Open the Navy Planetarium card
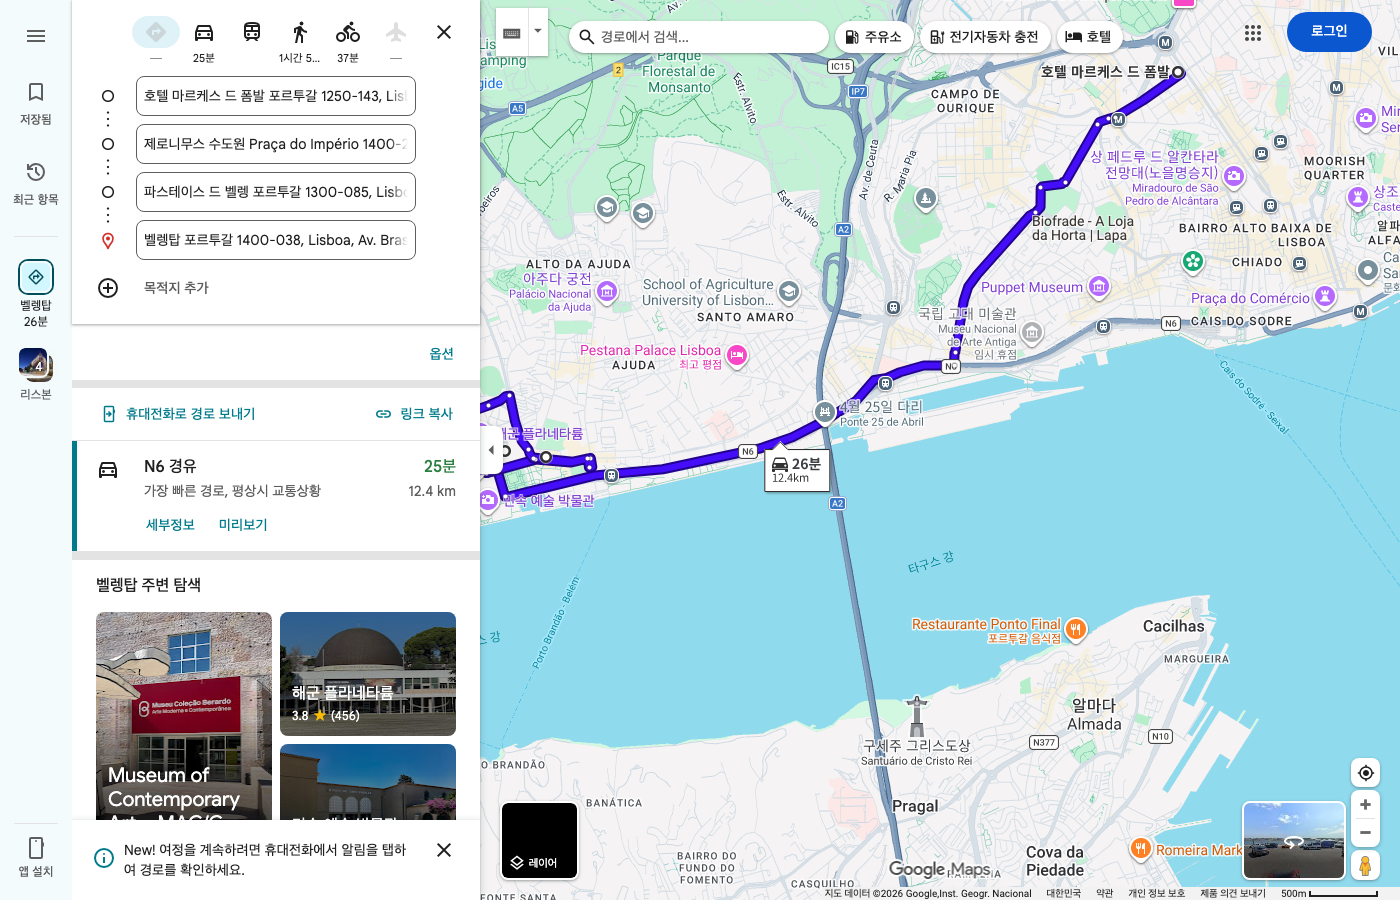 point(368,674)
